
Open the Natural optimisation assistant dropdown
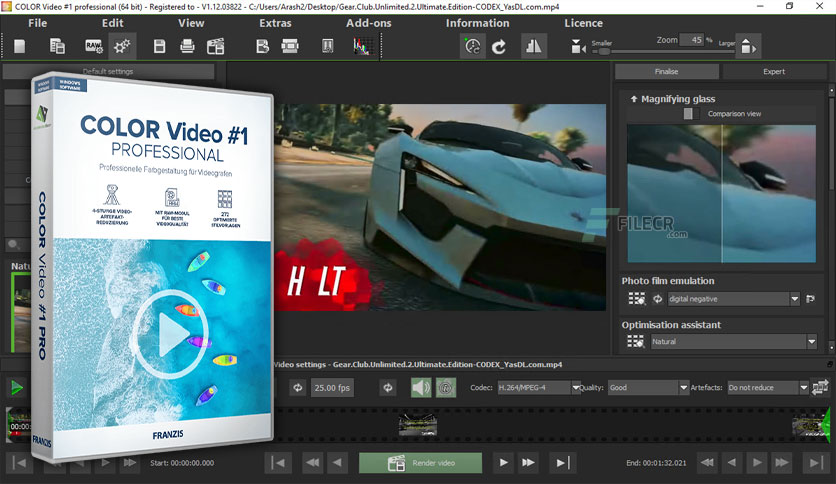[734, 342]
